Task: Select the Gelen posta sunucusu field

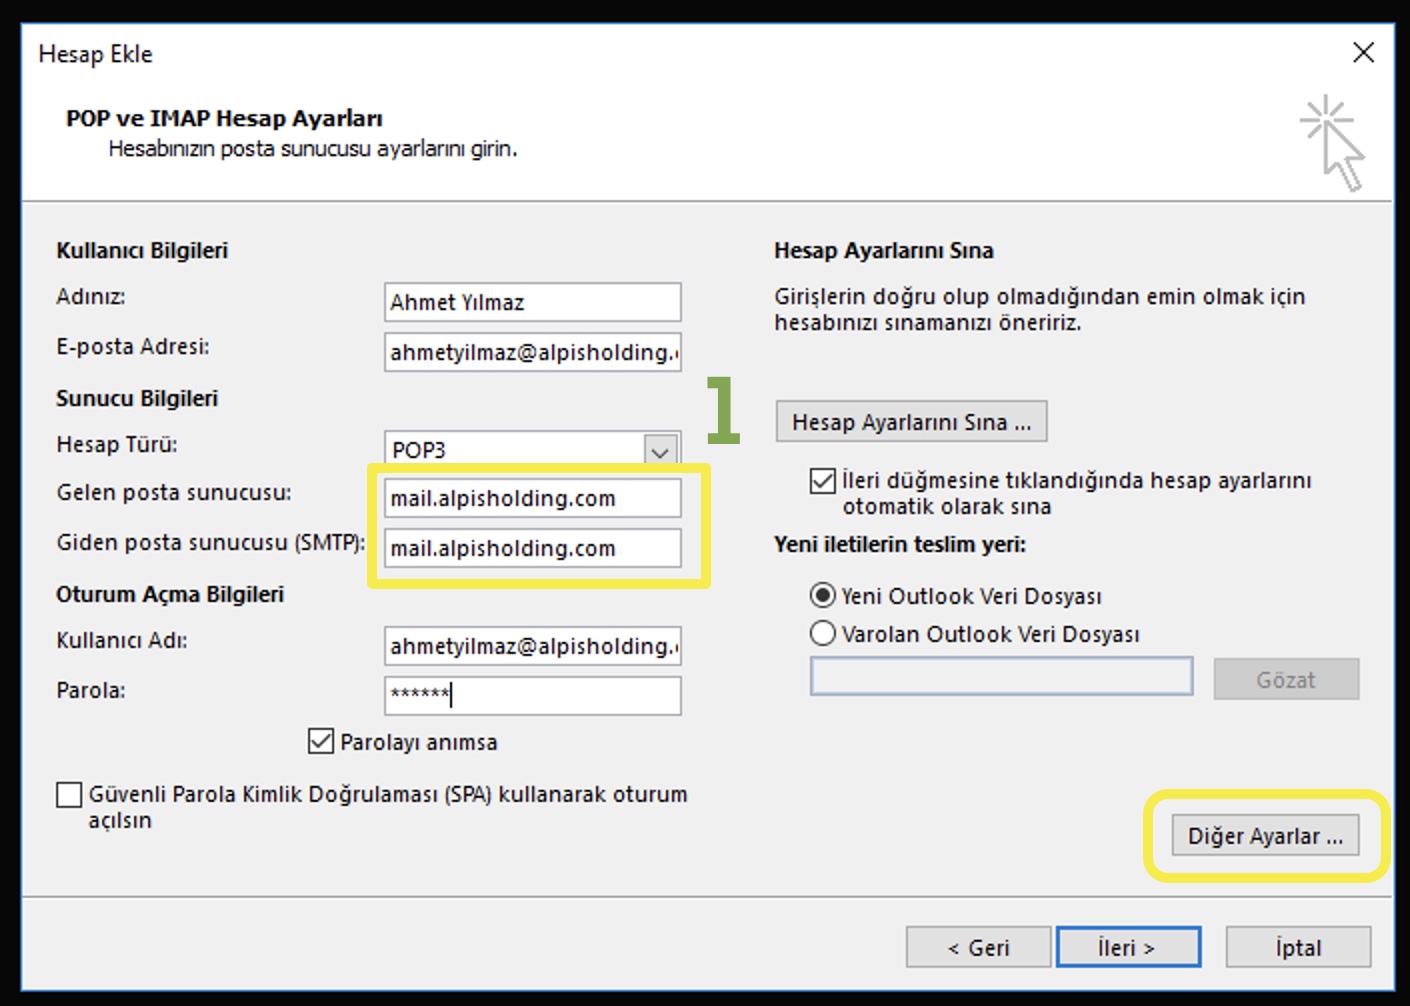Action: click(x=532, y=498)
